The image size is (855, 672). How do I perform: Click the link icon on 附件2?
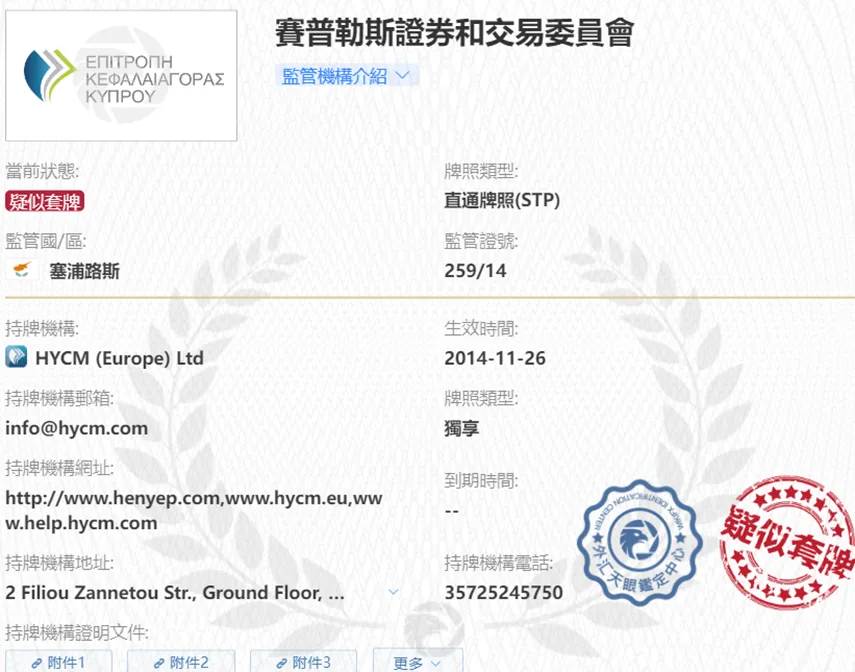[x=159, y=663]
